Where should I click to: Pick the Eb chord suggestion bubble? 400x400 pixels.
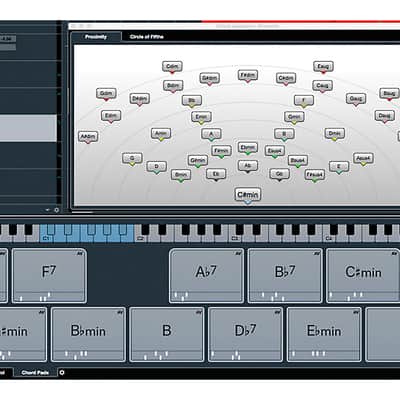[x=216, y=174]
